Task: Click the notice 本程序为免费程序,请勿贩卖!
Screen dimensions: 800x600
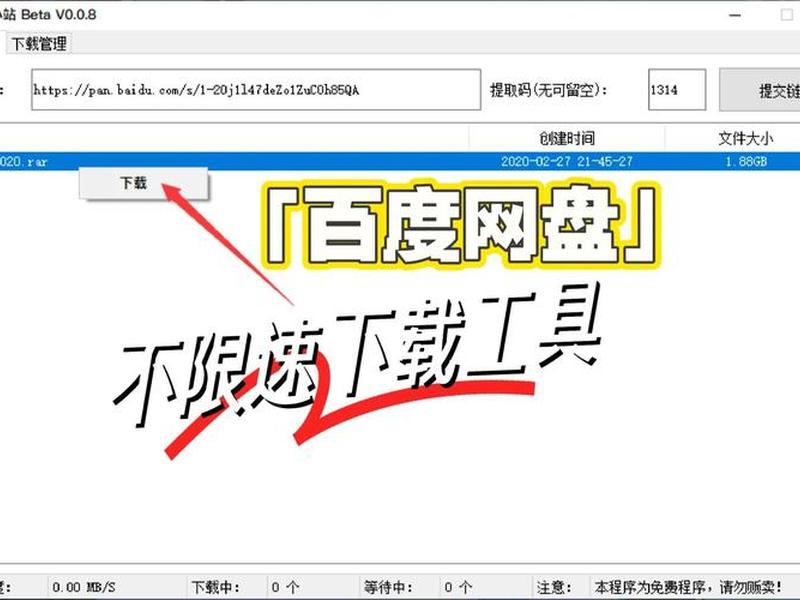Action: coord(689,587)
